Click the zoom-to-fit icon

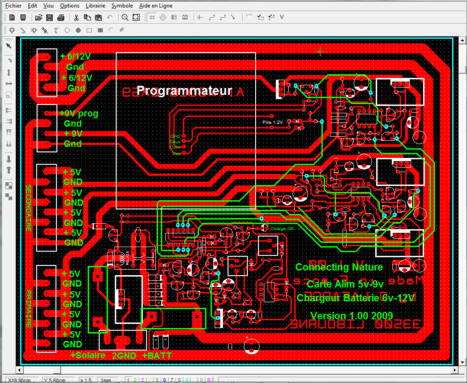tap(136, 17)
